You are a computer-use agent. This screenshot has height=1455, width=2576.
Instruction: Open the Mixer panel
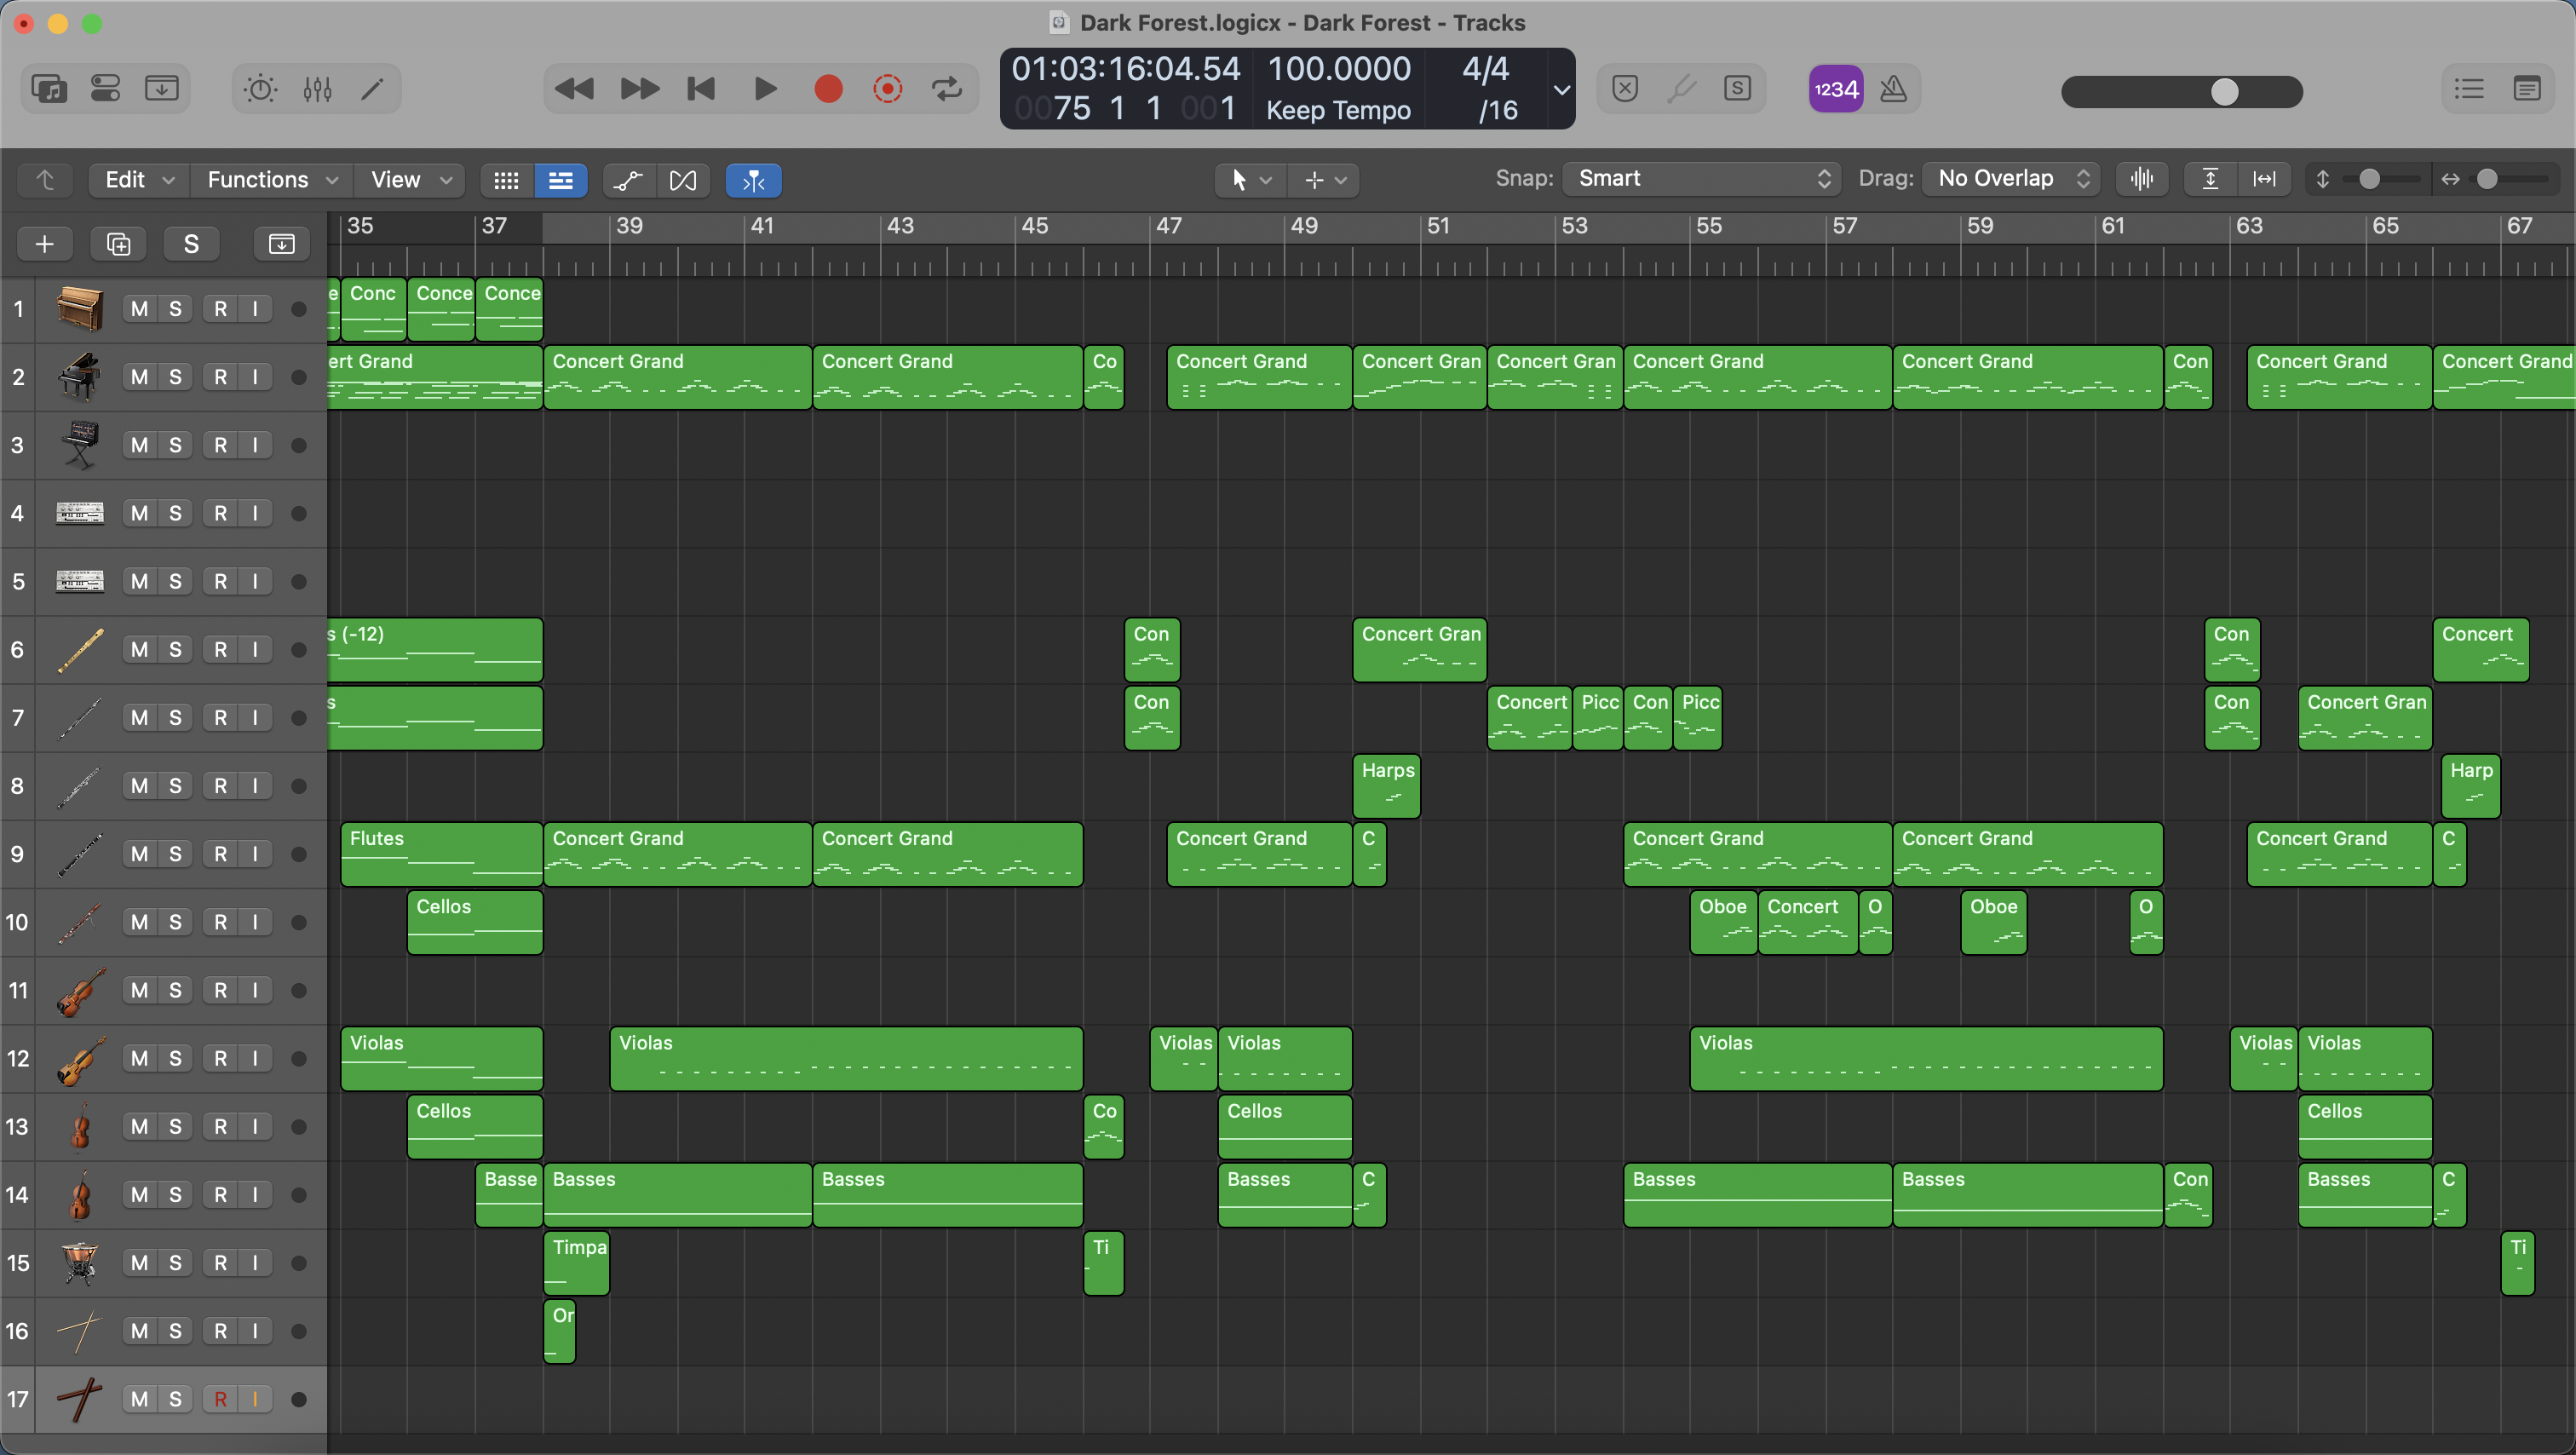[x=317, y=89]
